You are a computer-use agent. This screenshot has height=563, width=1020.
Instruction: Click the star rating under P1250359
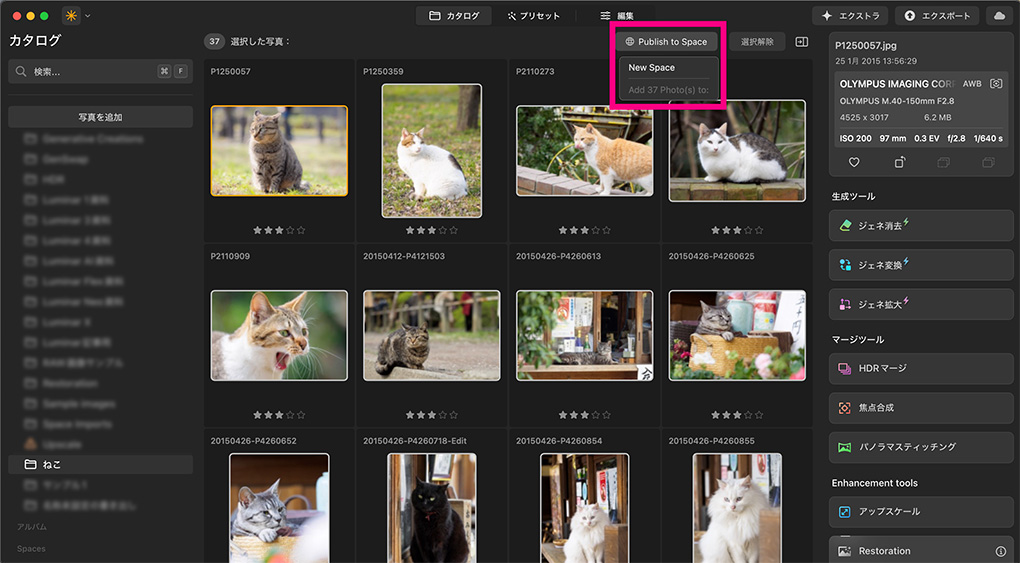coord(432,230)
